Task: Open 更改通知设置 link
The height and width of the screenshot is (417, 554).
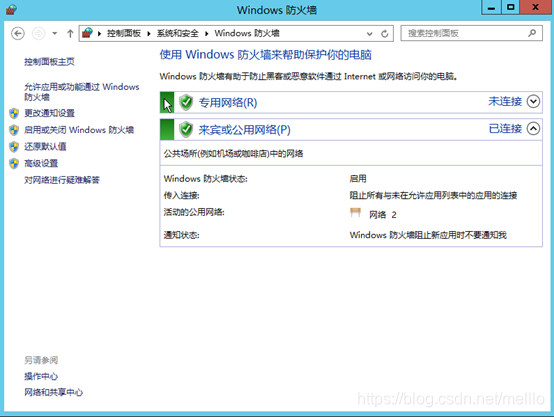Action: (x=49, y=113)
